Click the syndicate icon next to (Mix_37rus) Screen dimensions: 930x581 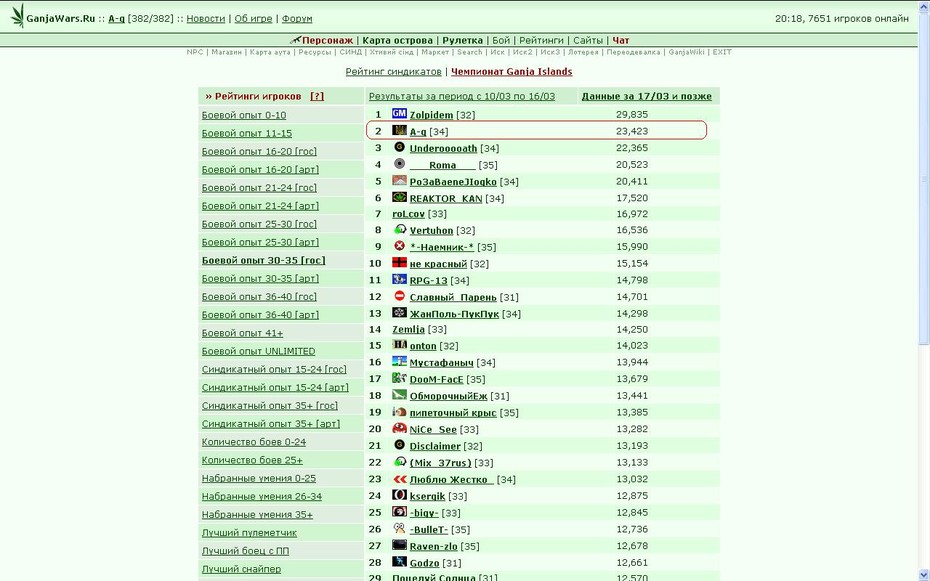coord(399,461)
